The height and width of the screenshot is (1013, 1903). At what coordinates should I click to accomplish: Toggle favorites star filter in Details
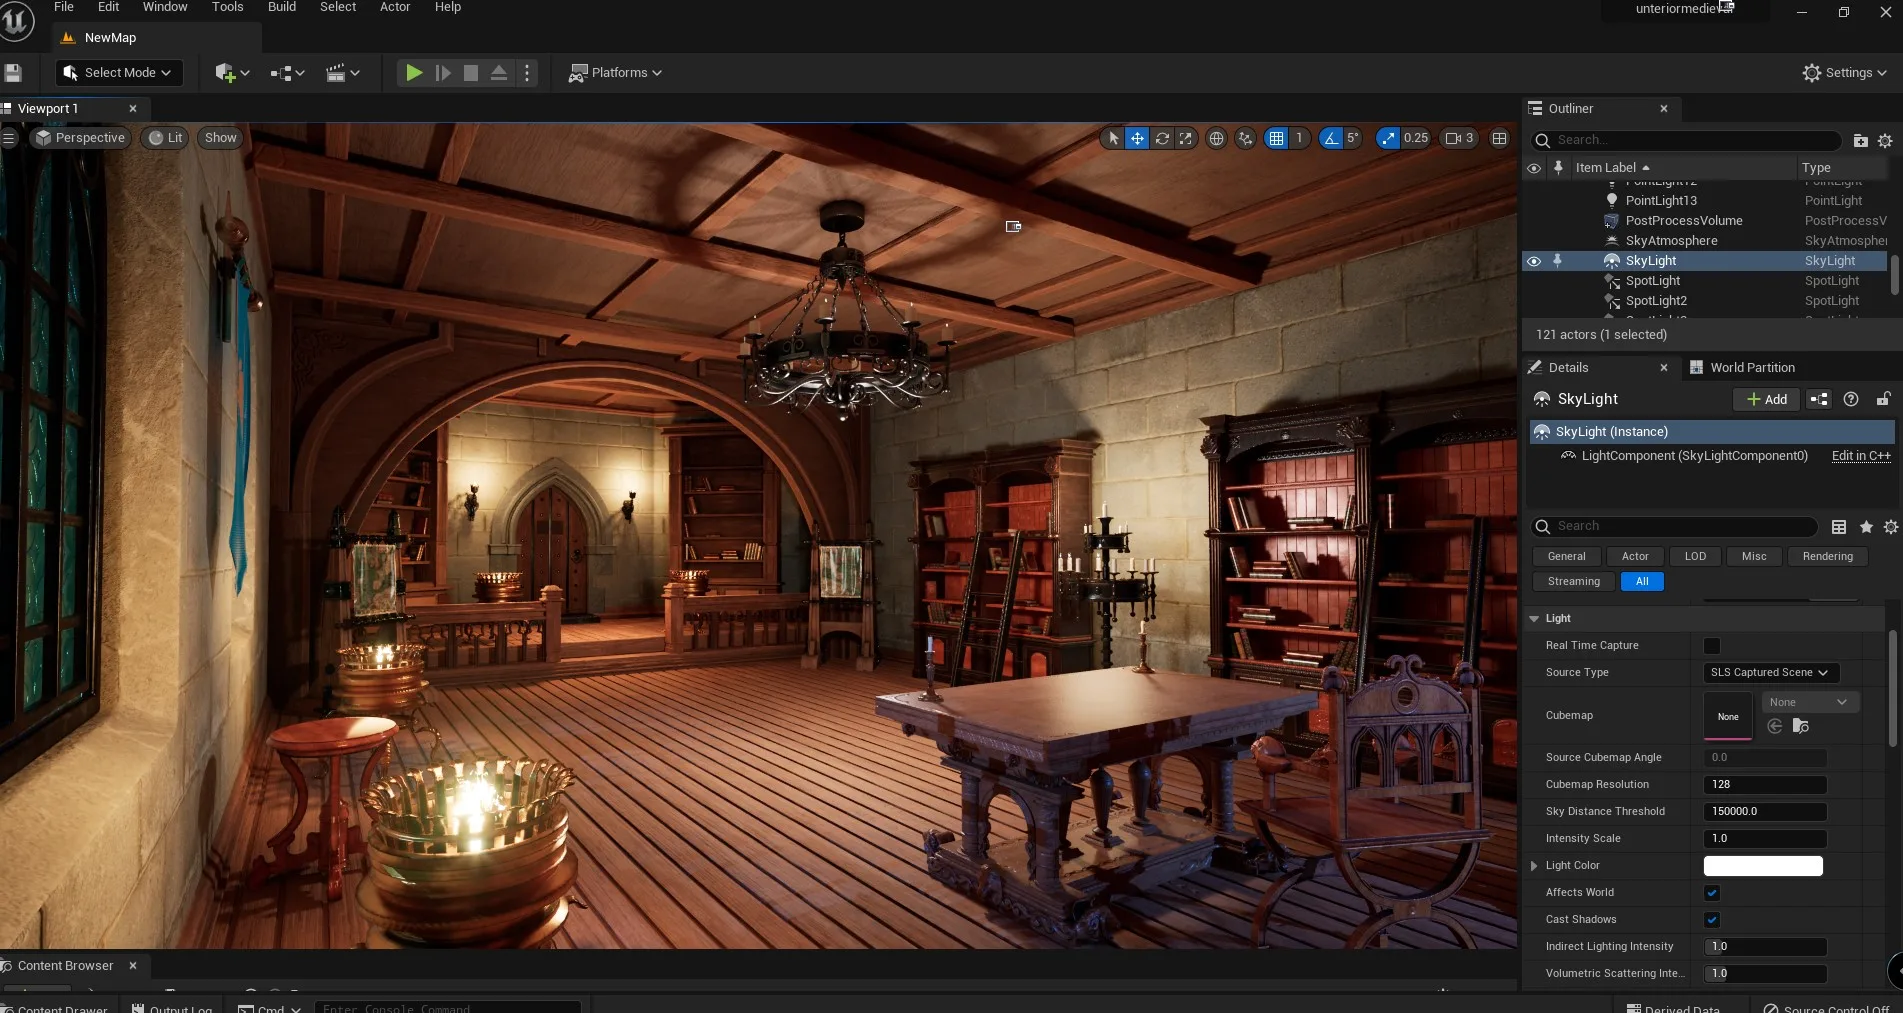(x=1866, y=527)
